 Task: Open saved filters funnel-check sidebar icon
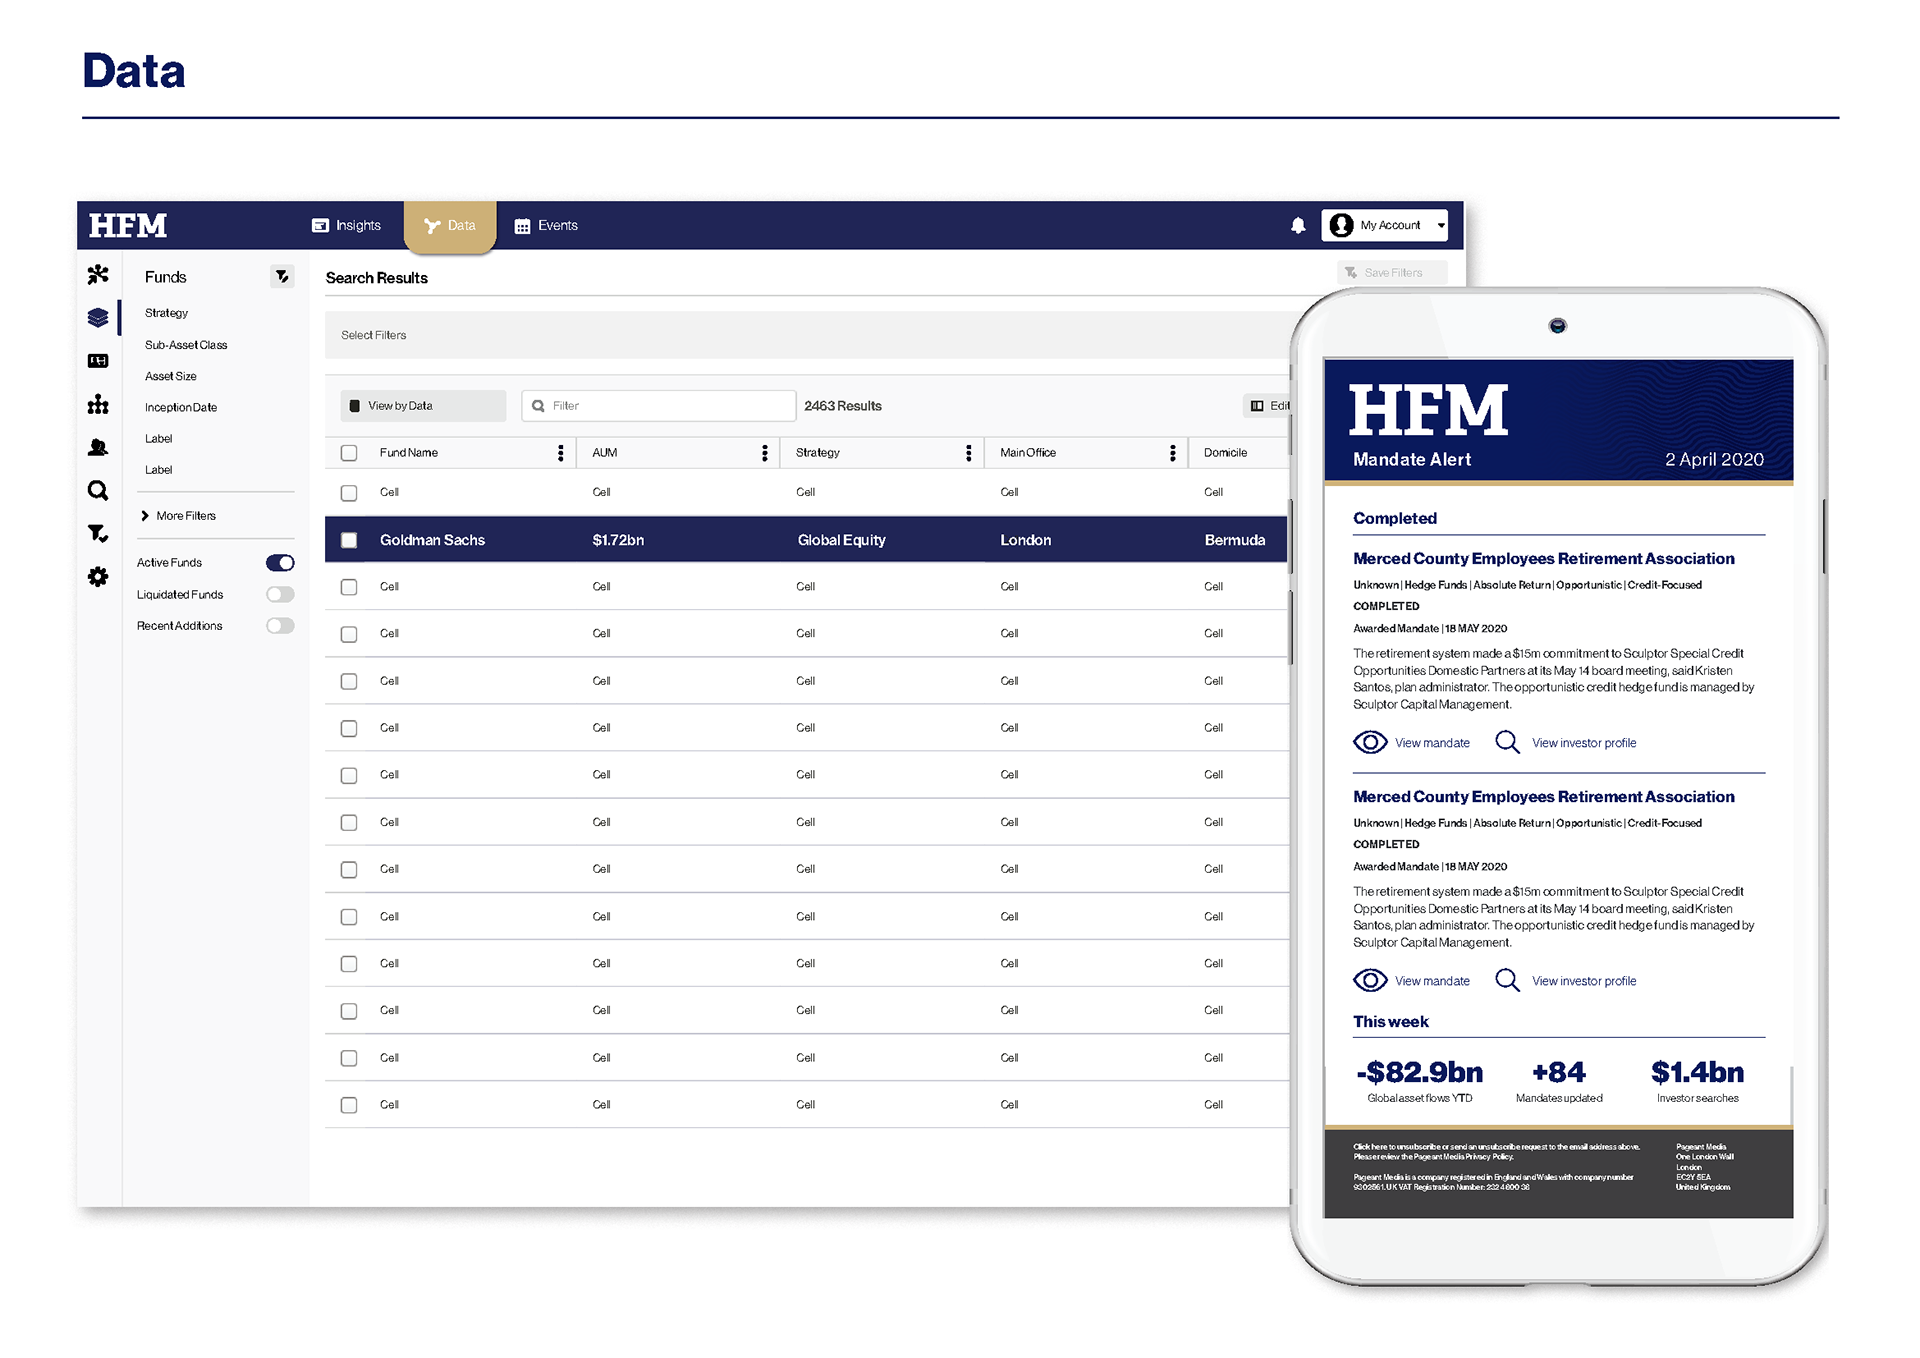98,533
